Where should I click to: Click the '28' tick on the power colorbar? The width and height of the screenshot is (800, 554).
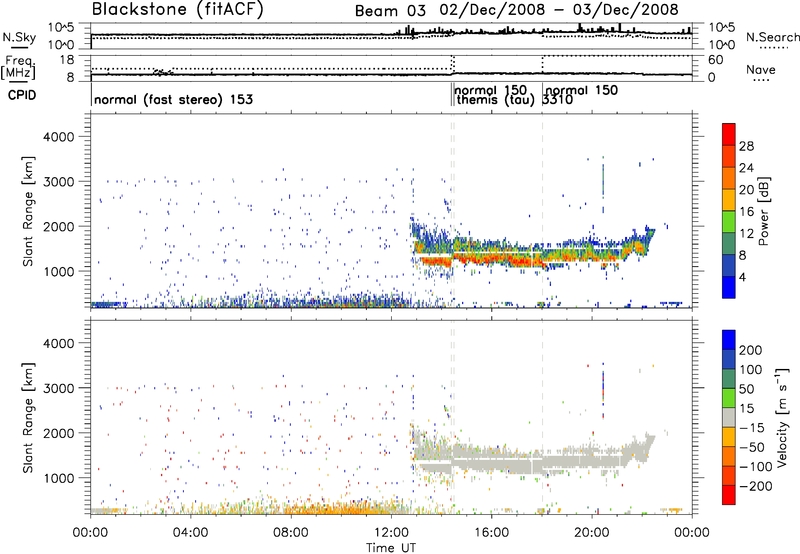(x=746, y=146)
